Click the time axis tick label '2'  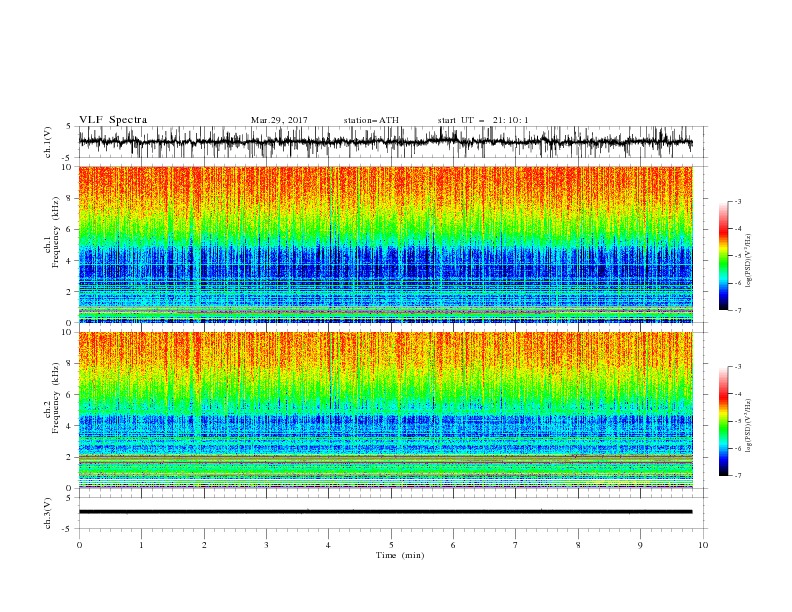pos(204,545)
